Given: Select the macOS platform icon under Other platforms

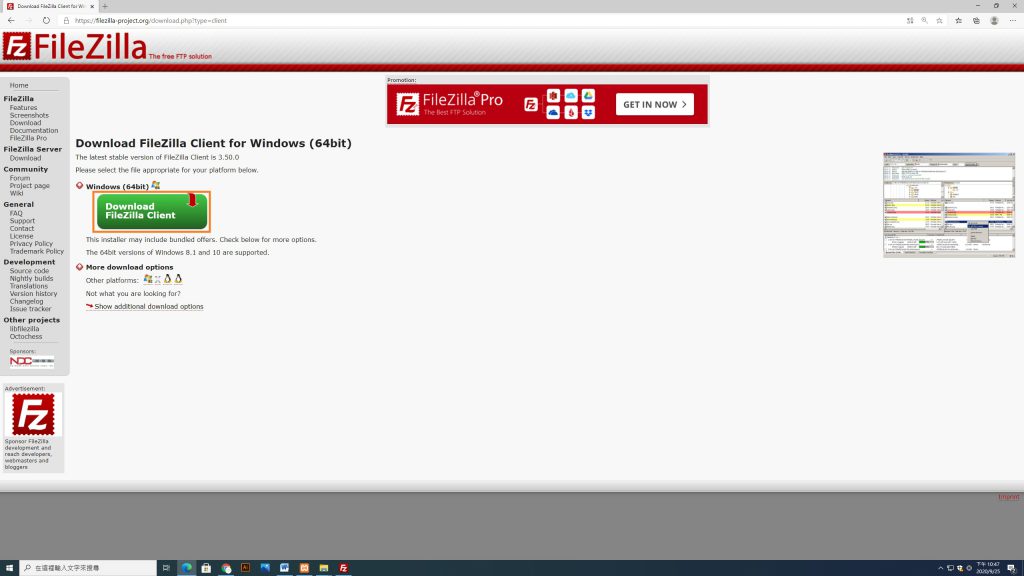Looking at the screenshot, I should coord(158,280).
